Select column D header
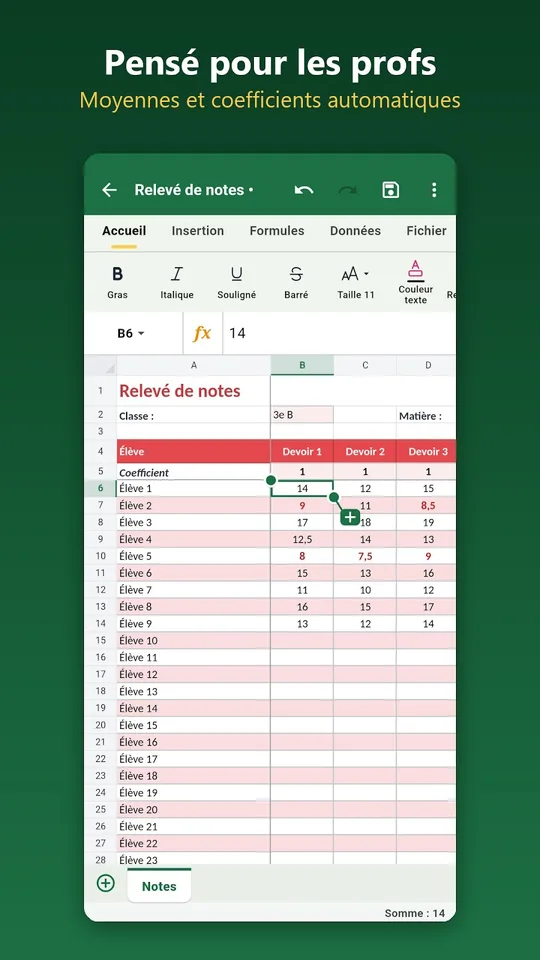Image resolution: width=540 pixels, height=960 pixels. pyautogui.click(x=426, y=366)
